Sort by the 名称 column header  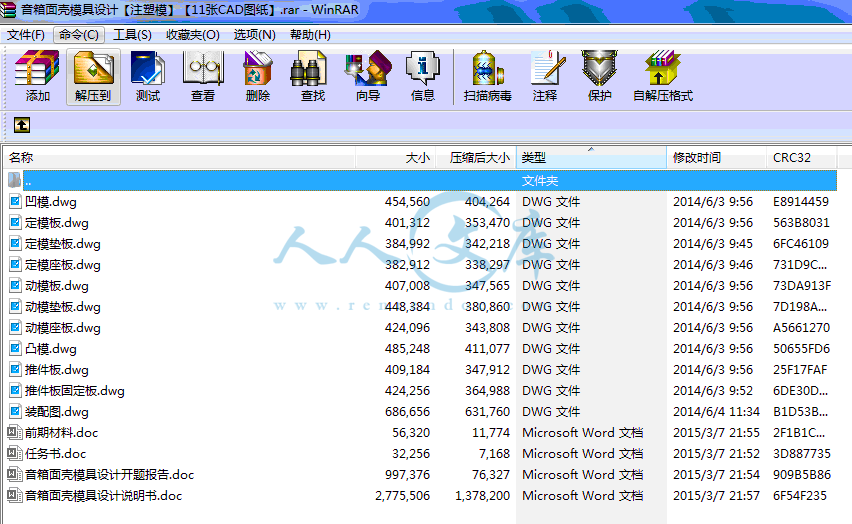click(180, 158)
